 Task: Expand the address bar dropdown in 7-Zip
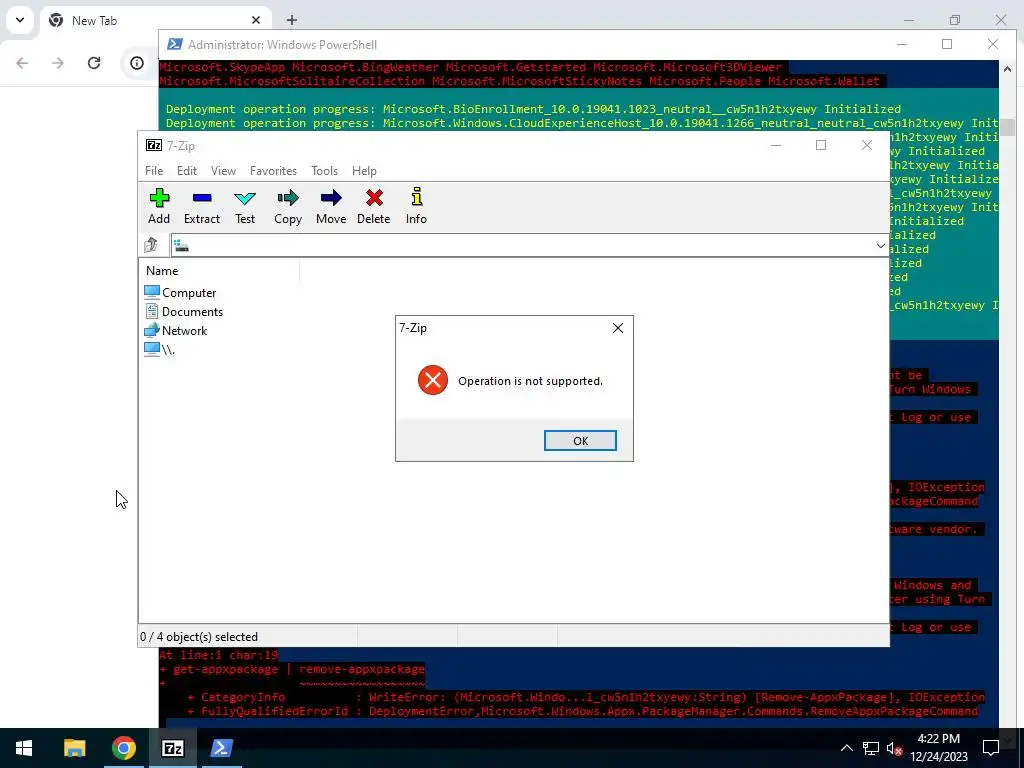(x=880, y=246)
